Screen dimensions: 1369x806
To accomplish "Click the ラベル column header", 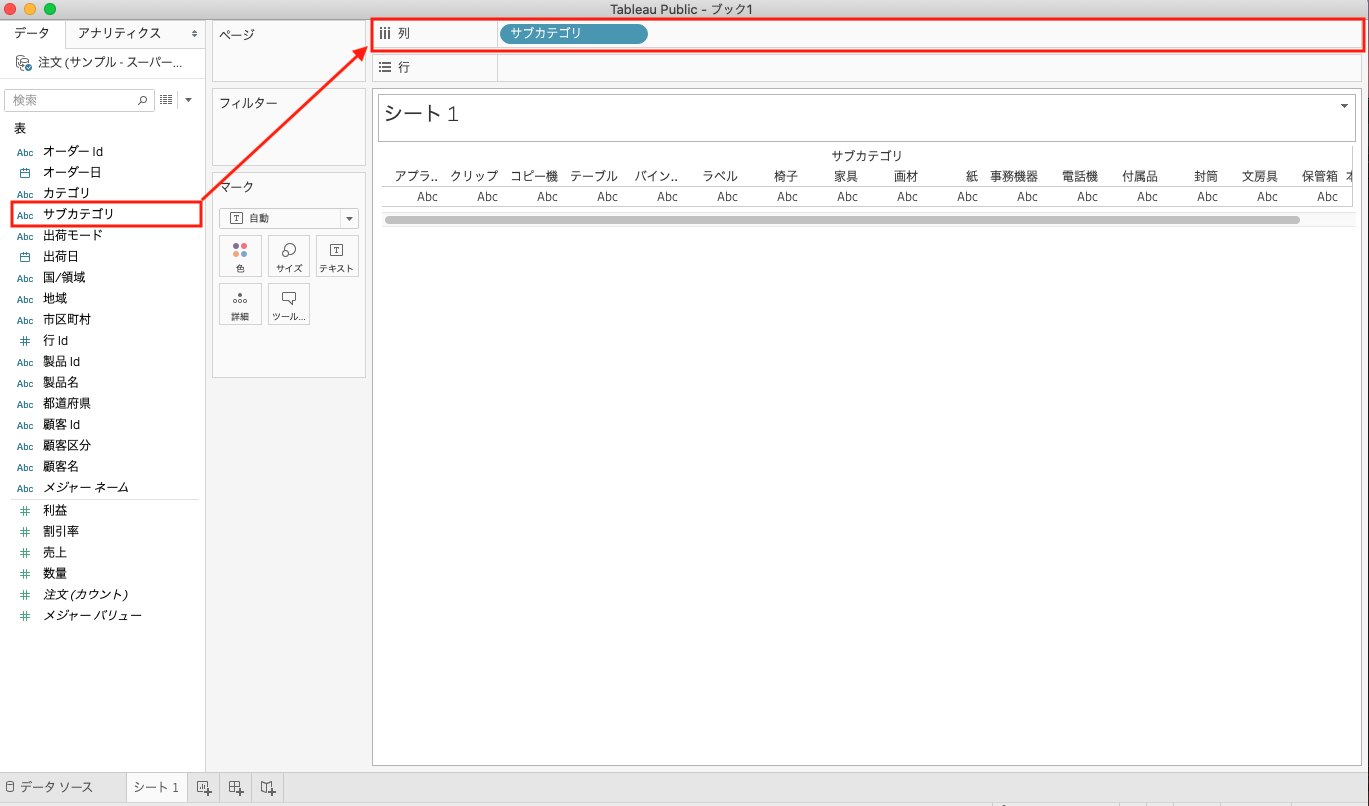I will click(720, 176).
